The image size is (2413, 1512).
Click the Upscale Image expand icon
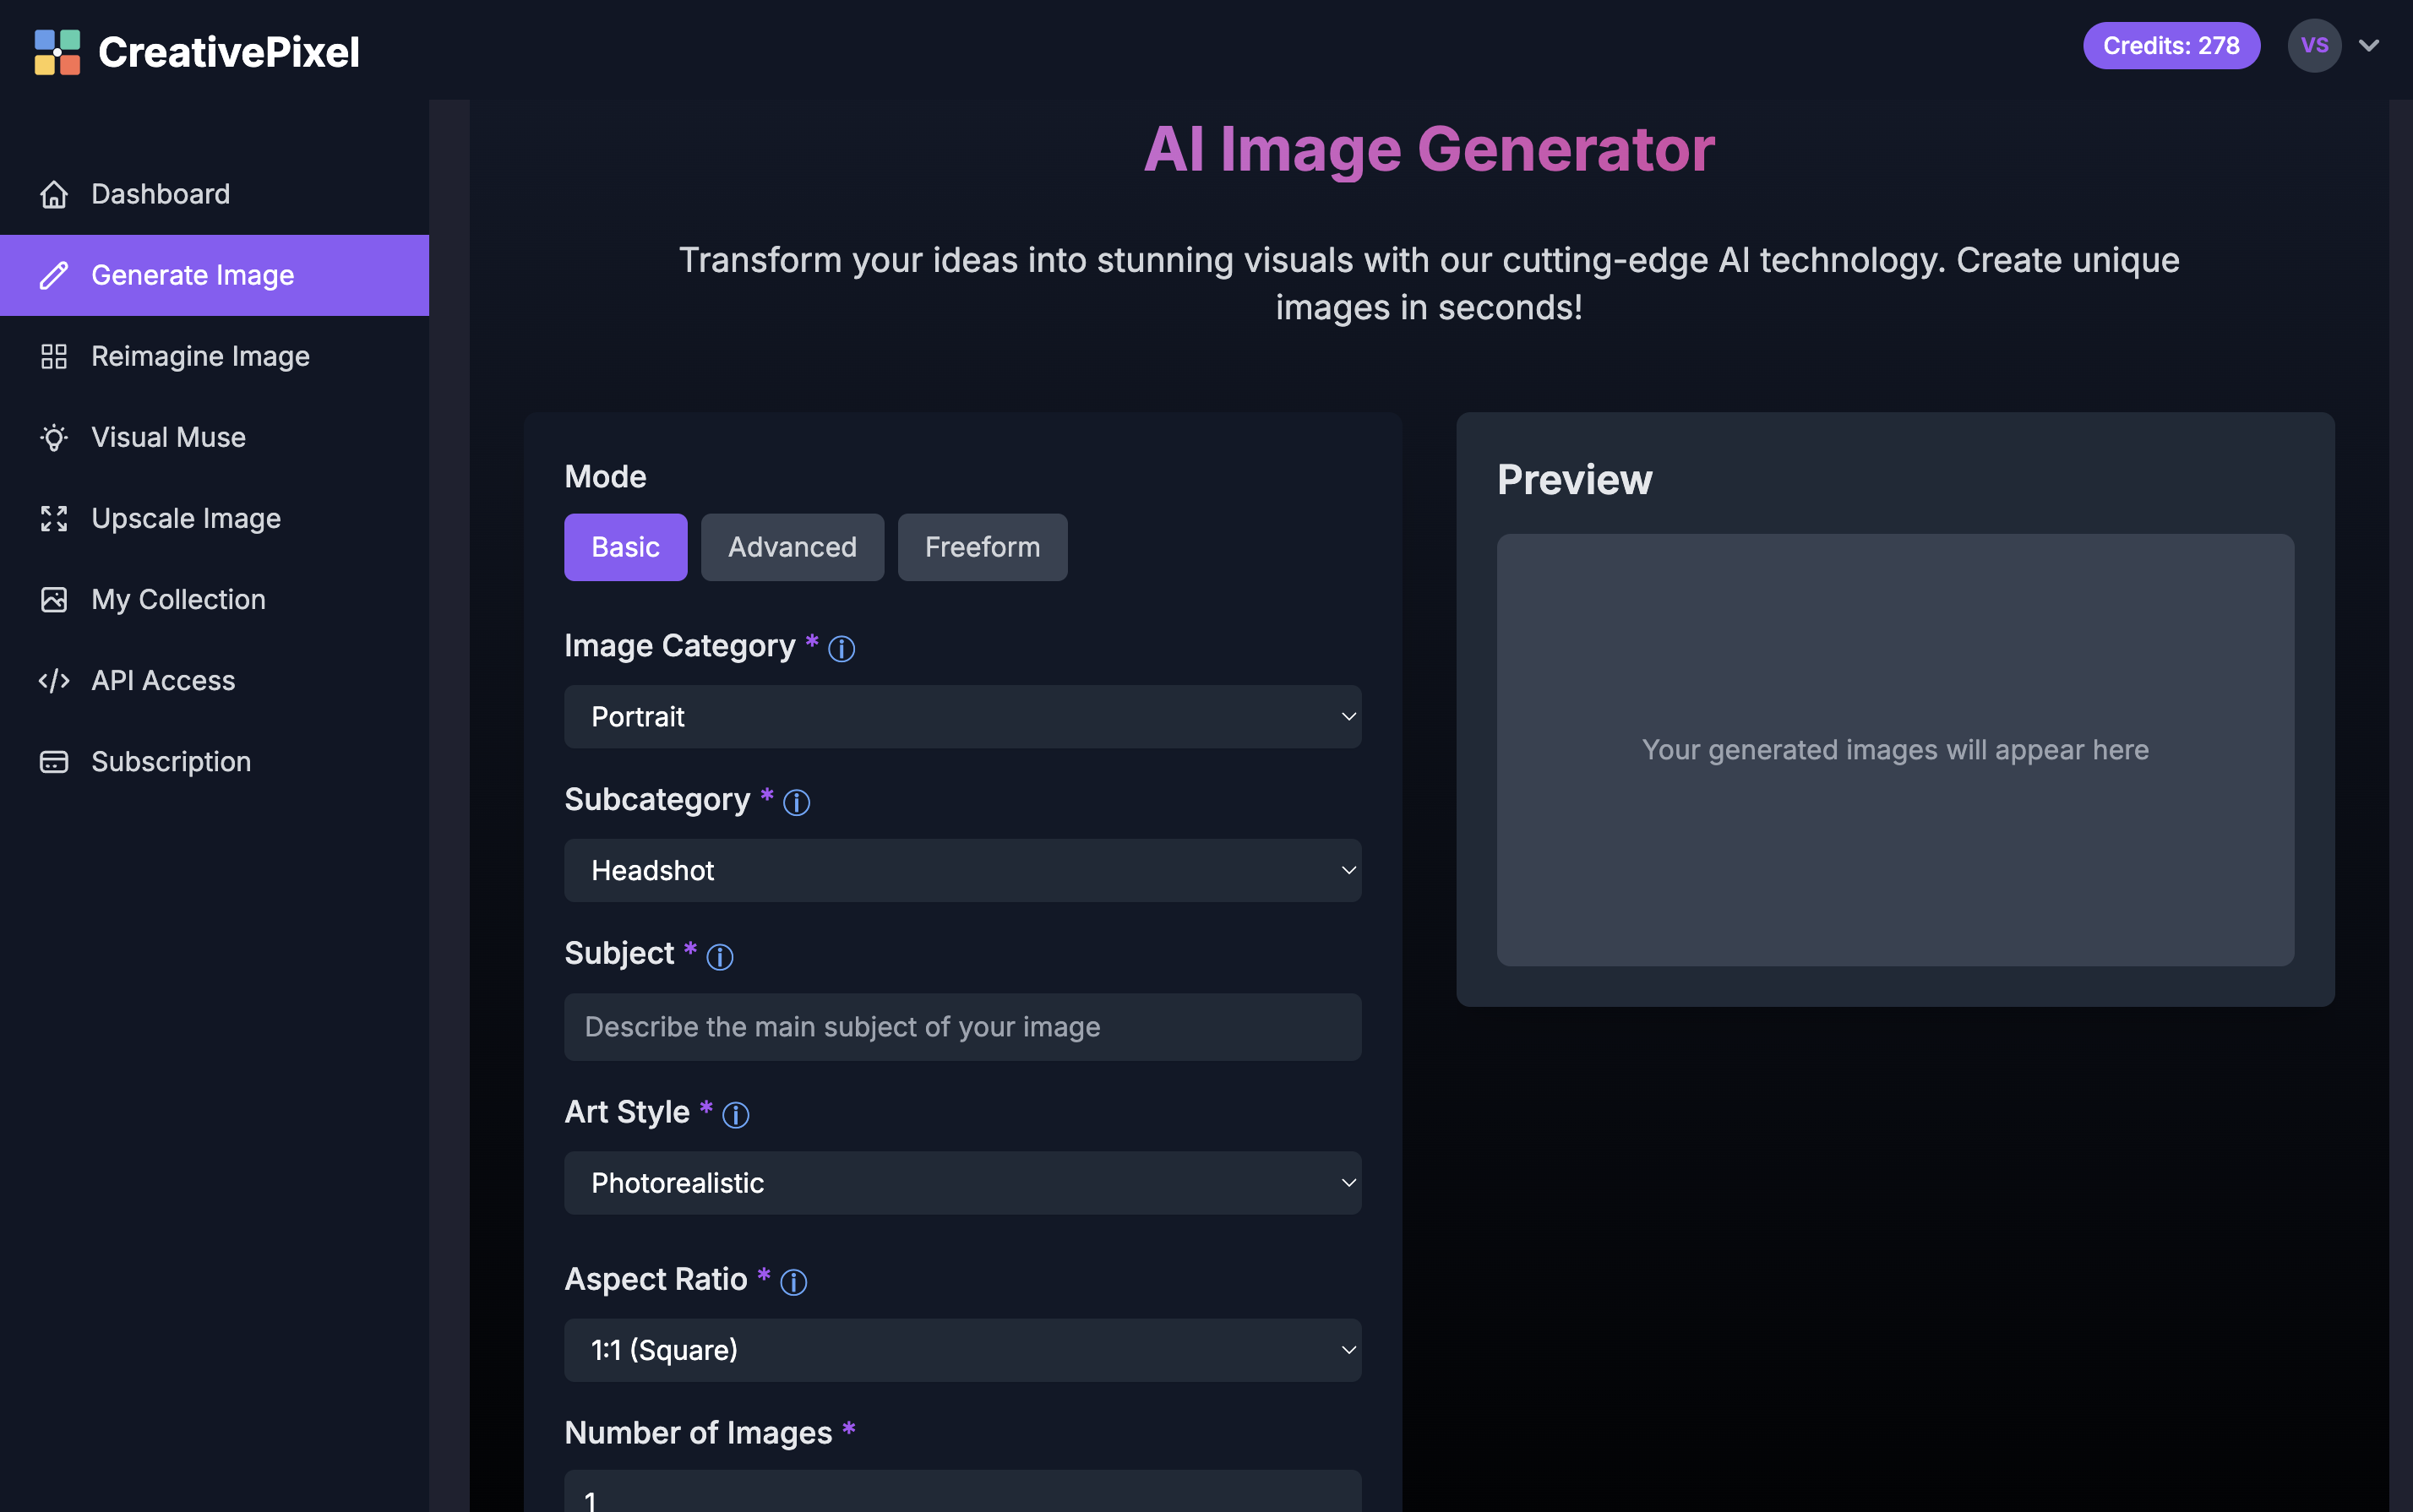(x=54, y=518)
